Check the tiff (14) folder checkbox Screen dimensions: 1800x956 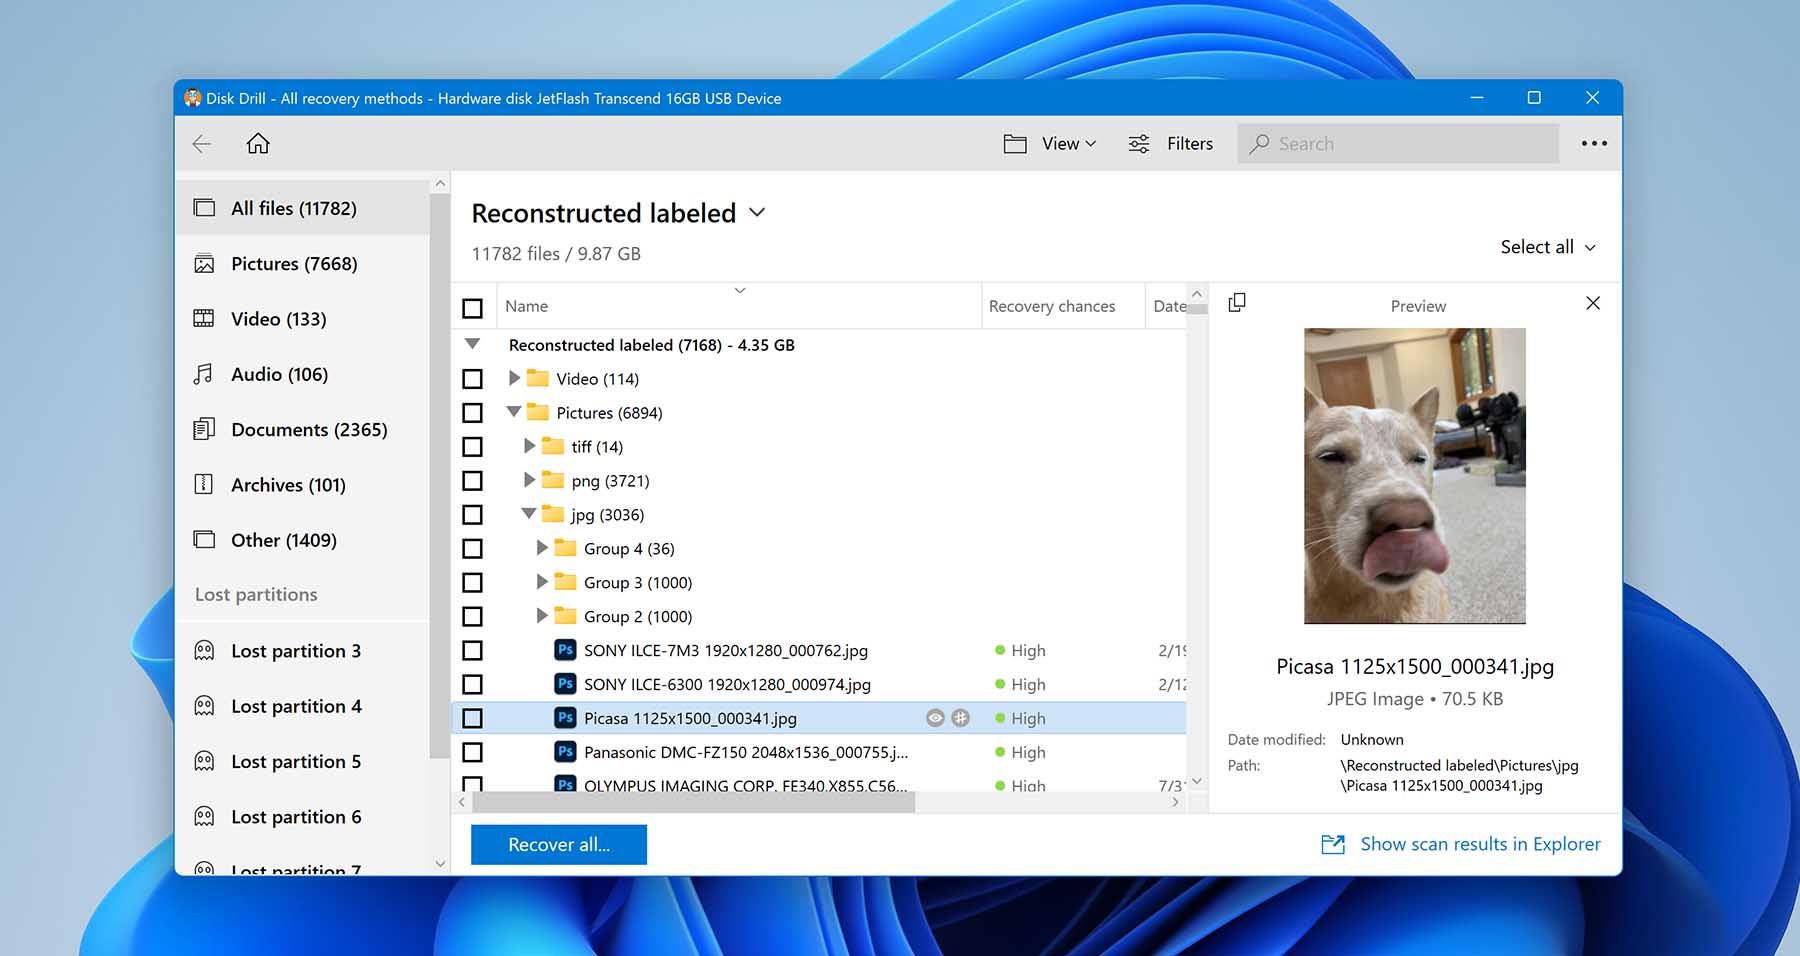pyautogui.click(x=473, y=447)
